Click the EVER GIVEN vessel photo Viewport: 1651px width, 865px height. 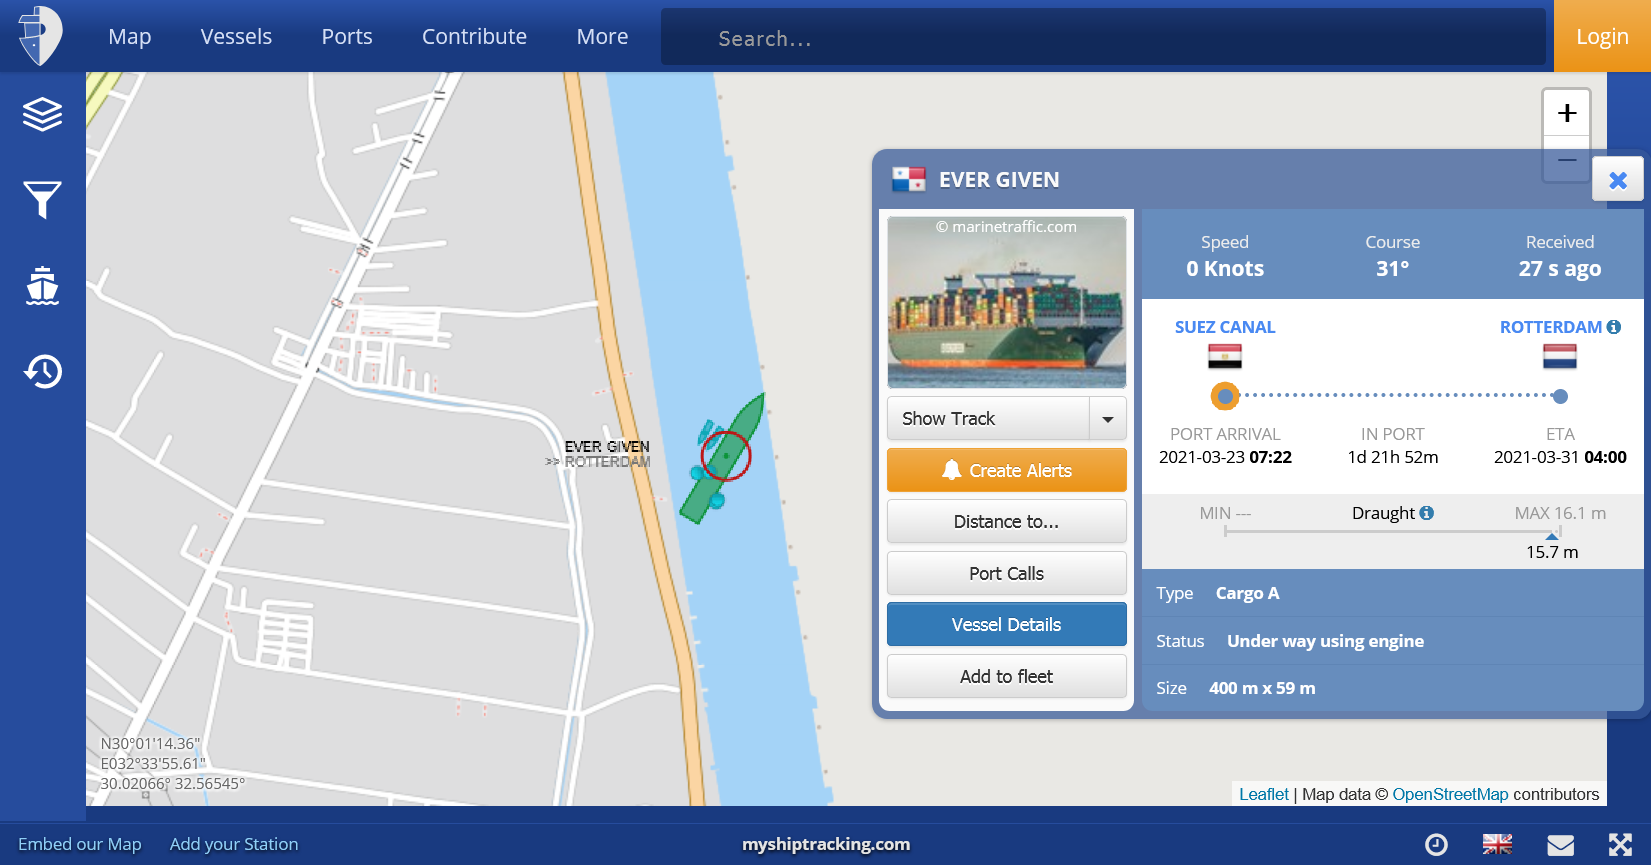click(1007, 302)
